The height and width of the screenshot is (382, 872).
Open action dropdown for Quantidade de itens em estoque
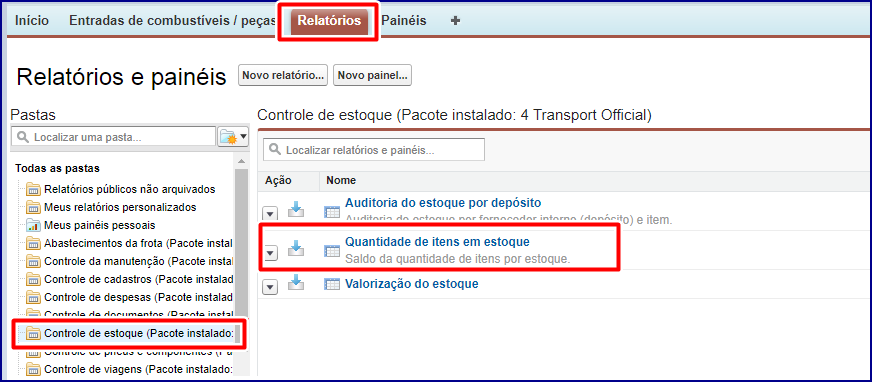coord(270,253)
